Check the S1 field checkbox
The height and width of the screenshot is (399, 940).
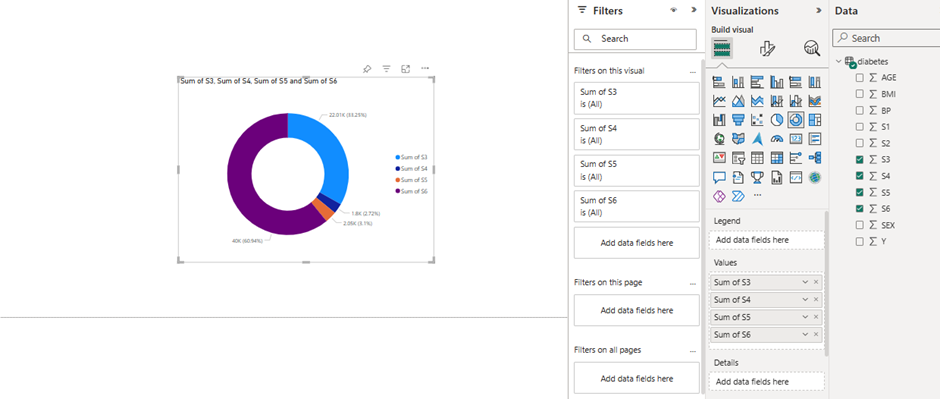(x=860, y=127)
